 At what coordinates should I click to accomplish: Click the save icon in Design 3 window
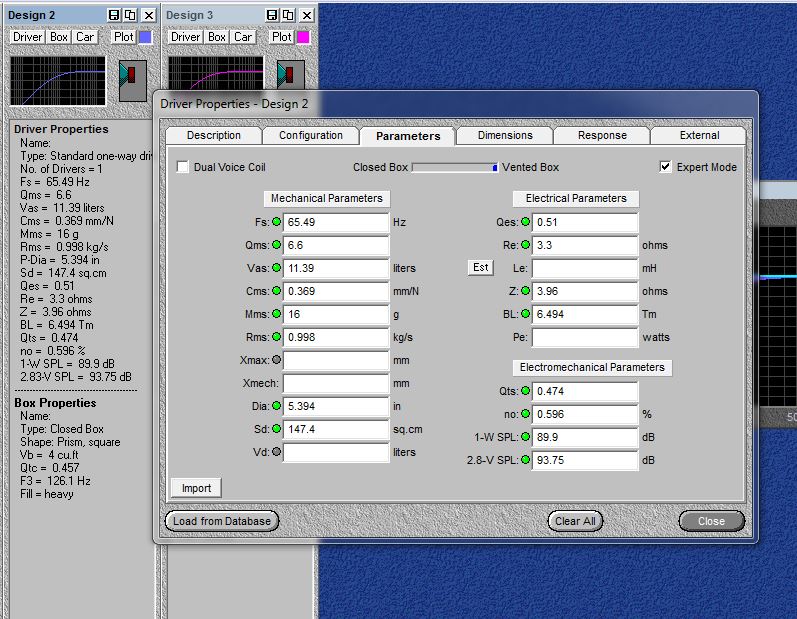pos(272,15)
